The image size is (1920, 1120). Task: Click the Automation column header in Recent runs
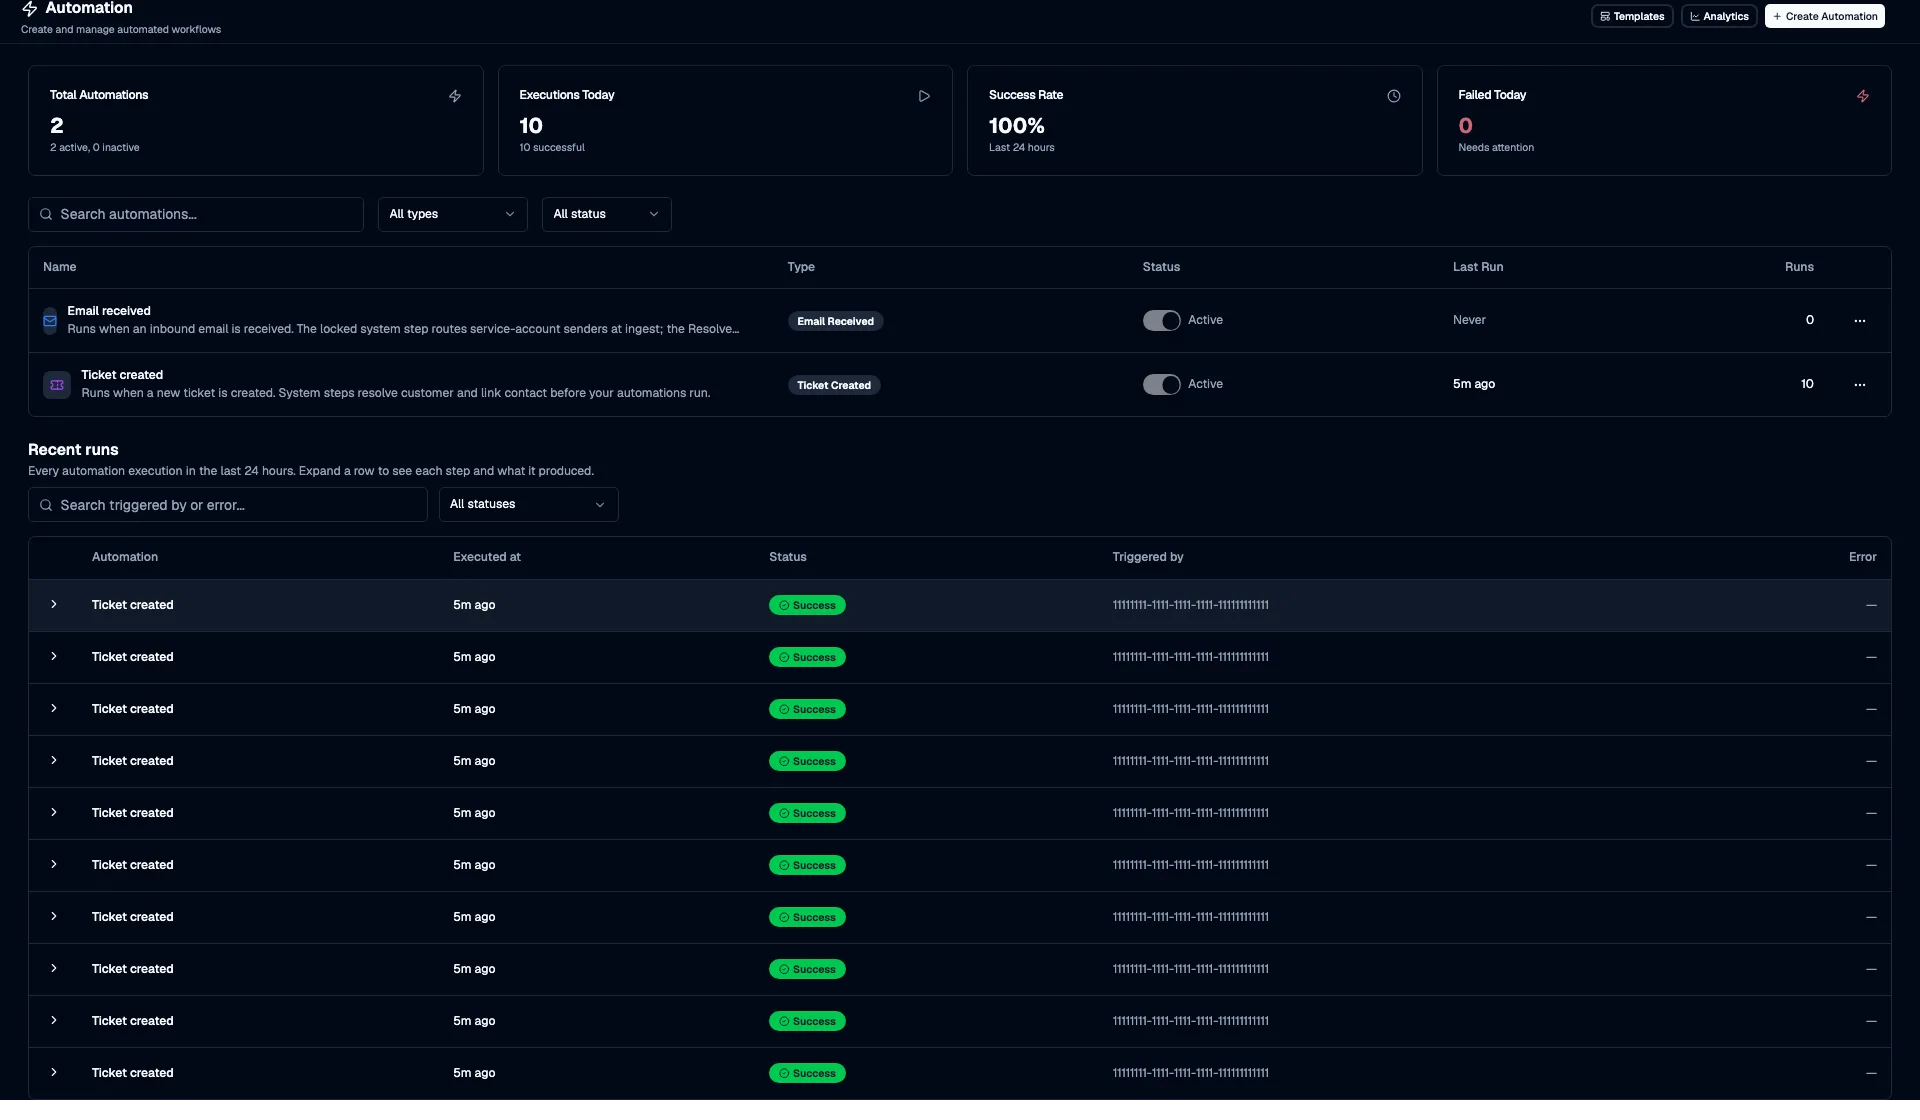[125, 557]
